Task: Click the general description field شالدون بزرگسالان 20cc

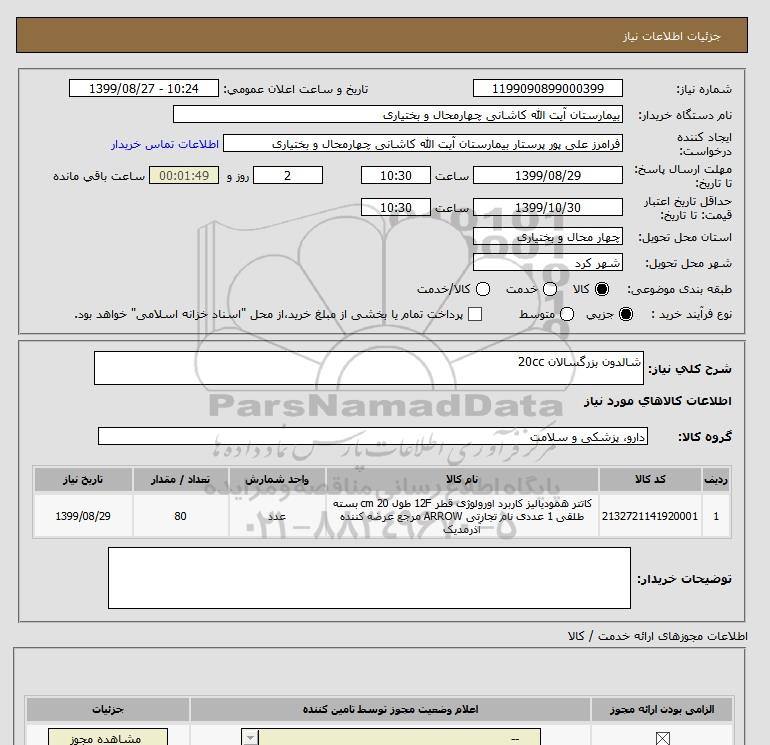Action: (369, 368)
